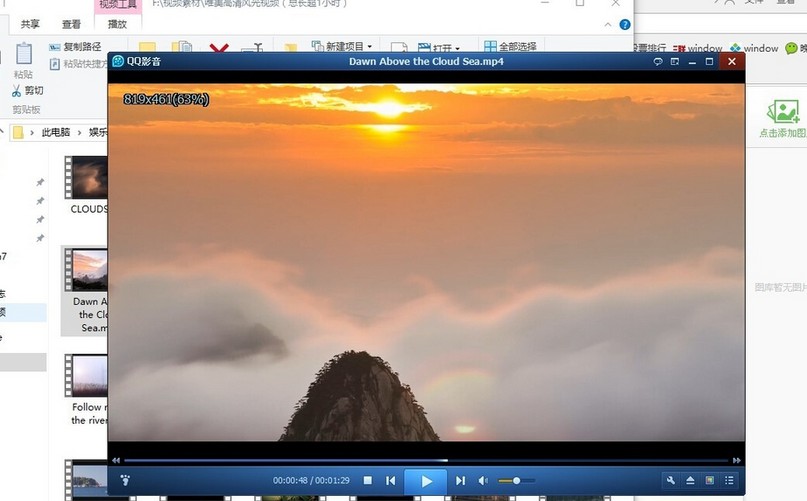The width and height of the screenshot is (807, 501).
Task: Click the chat bubble icon in title bar
Action: pyautogui.click(x=658, y=62)
